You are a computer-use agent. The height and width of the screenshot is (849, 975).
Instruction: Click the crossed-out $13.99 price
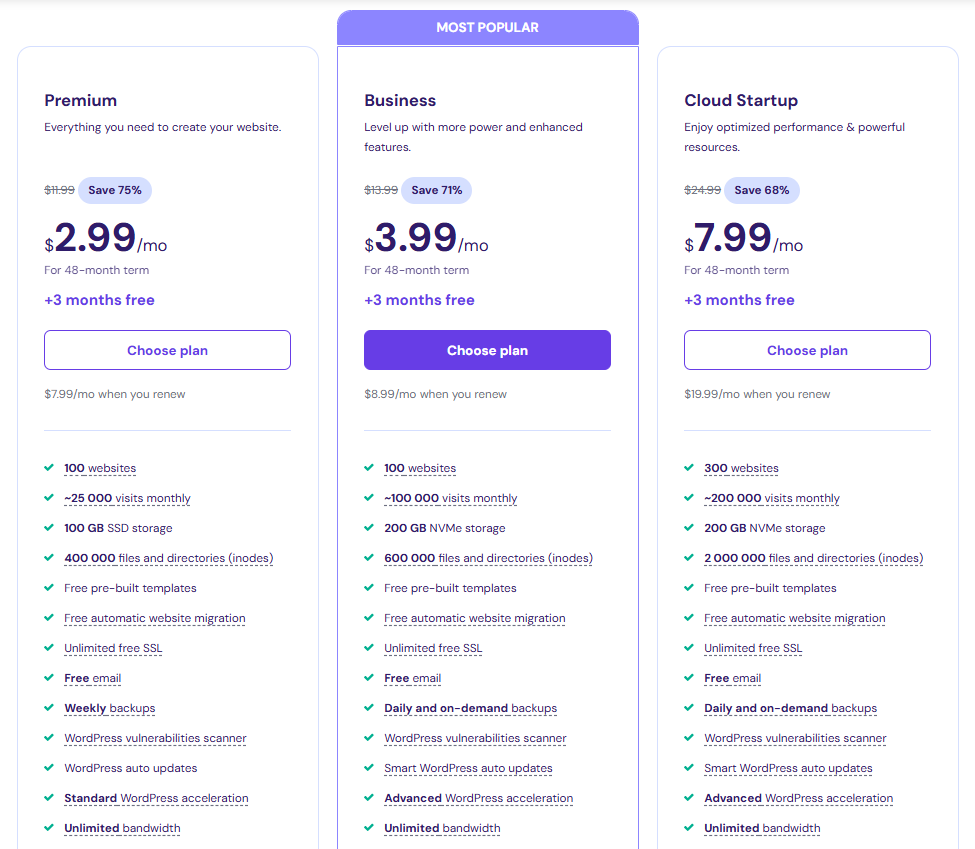[x=381, y=190]
